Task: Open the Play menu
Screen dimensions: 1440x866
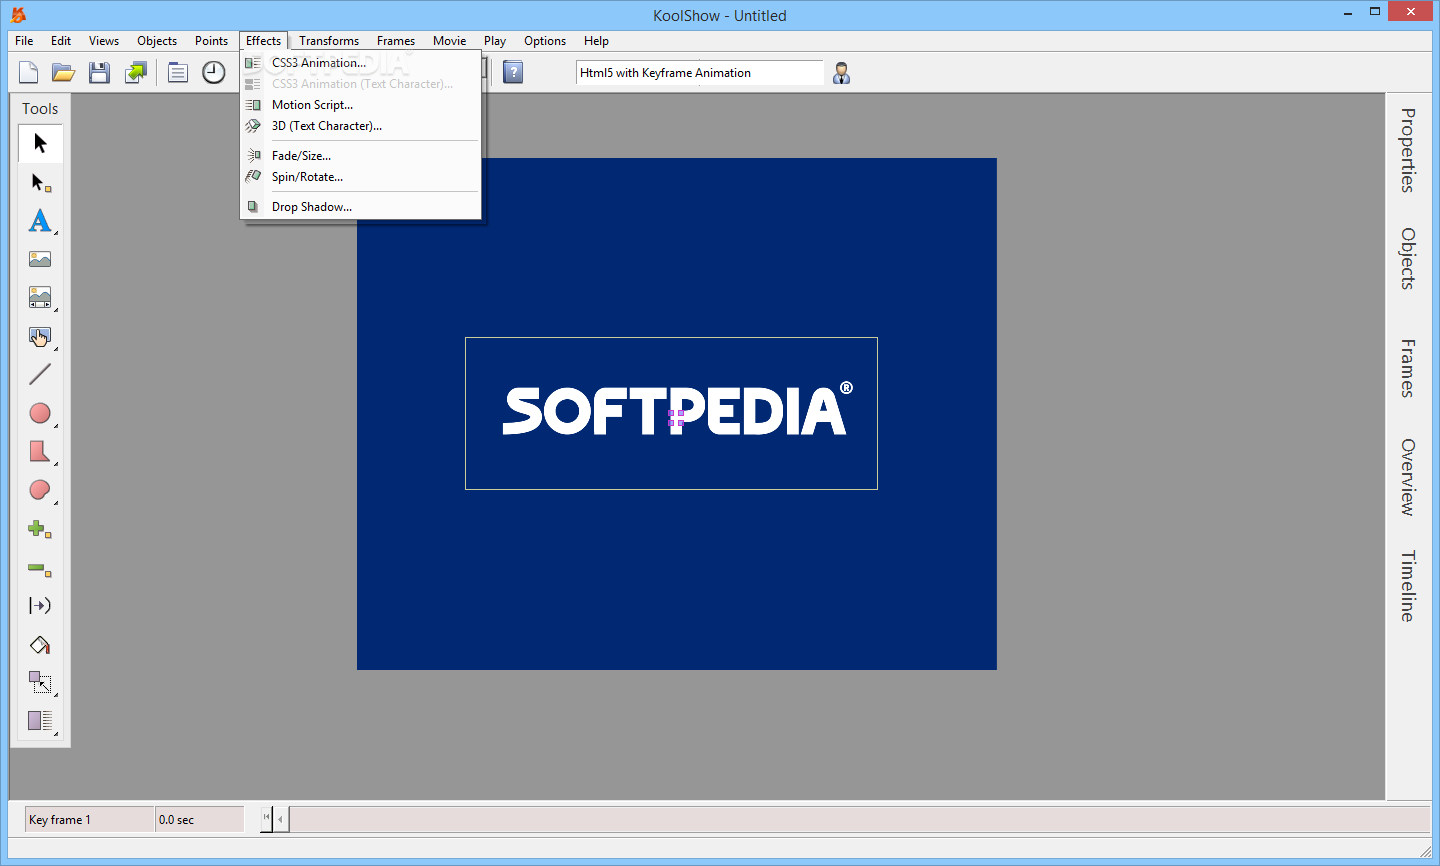Action: tap(495, 41)
